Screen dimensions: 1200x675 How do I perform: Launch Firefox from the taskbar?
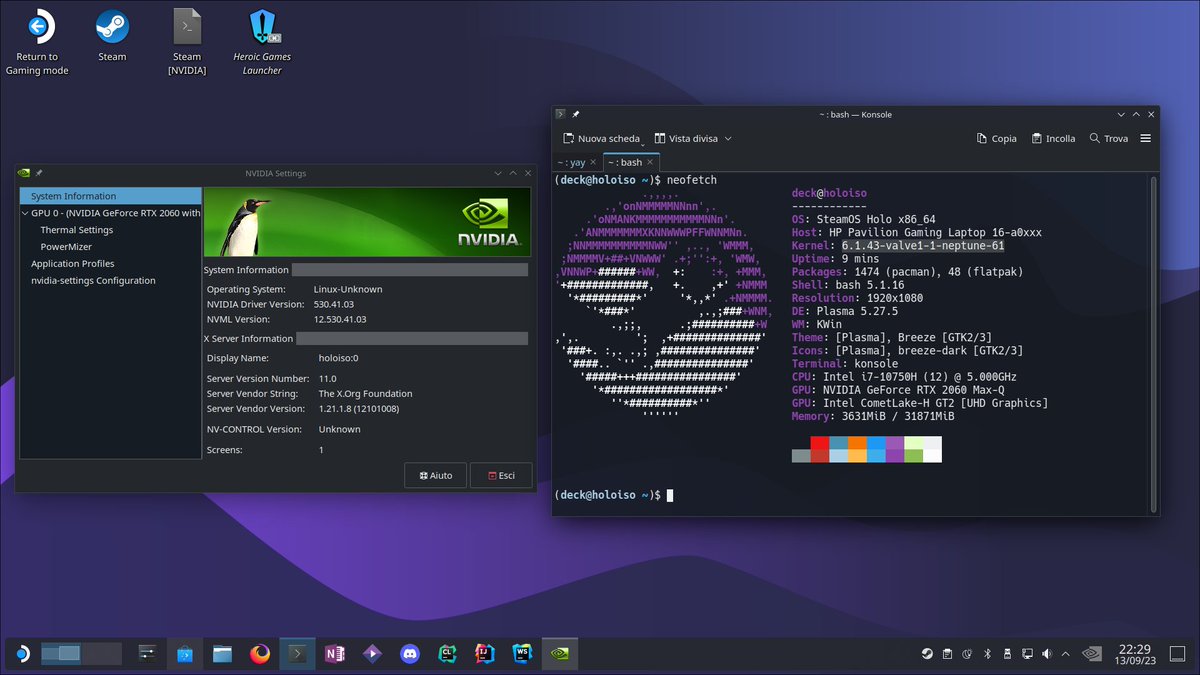[260, 654]
